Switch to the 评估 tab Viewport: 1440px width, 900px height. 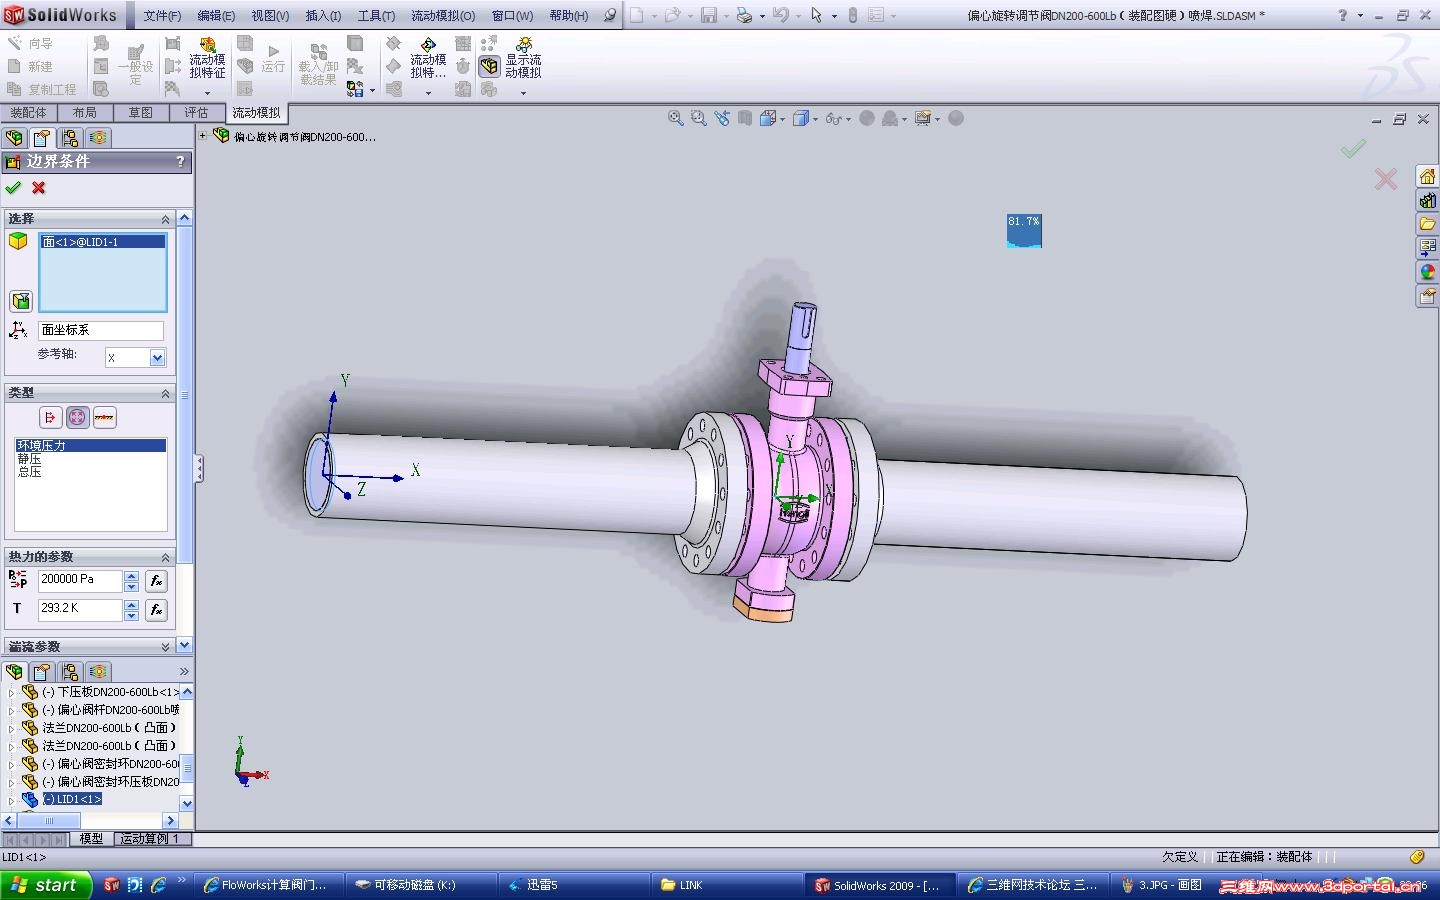click(x=196, y=113)
